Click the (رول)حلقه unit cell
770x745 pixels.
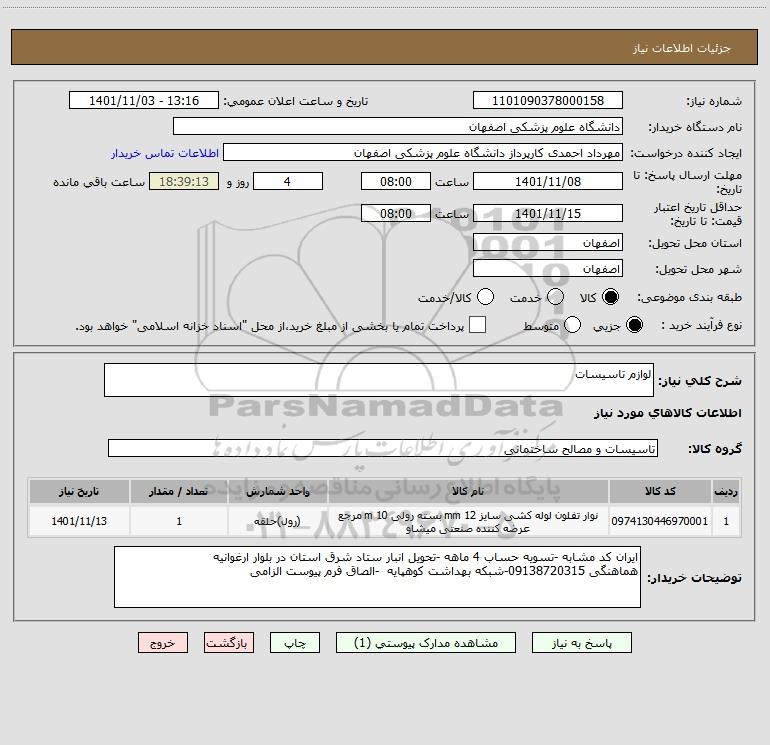pos(277,521)
